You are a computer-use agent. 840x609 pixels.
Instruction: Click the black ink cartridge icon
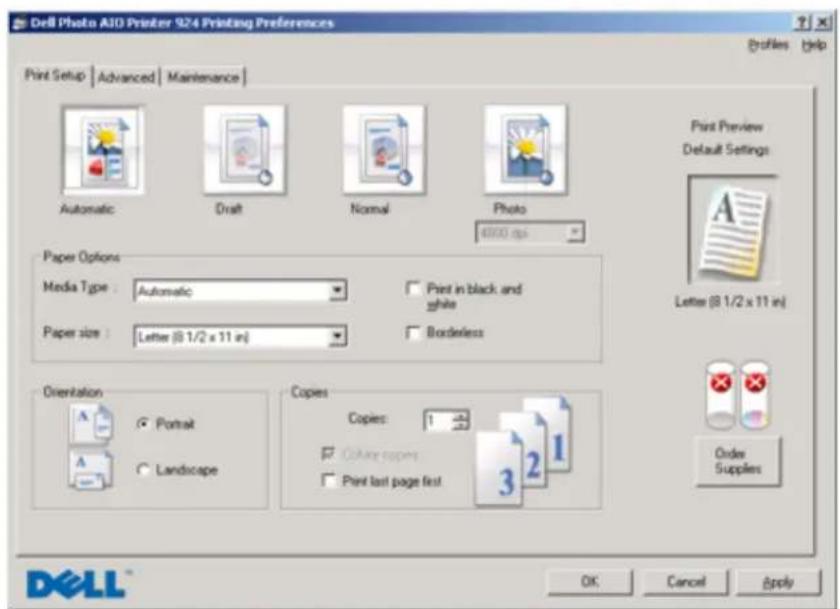[x=721, y=395]
